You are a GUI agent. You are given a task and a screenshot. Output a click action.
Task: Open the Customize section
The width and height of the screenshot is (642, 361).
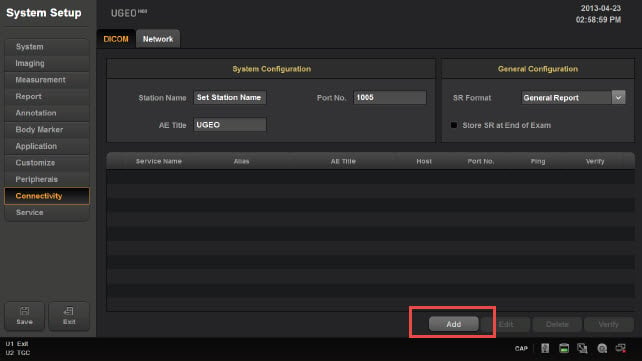[47, 162]
